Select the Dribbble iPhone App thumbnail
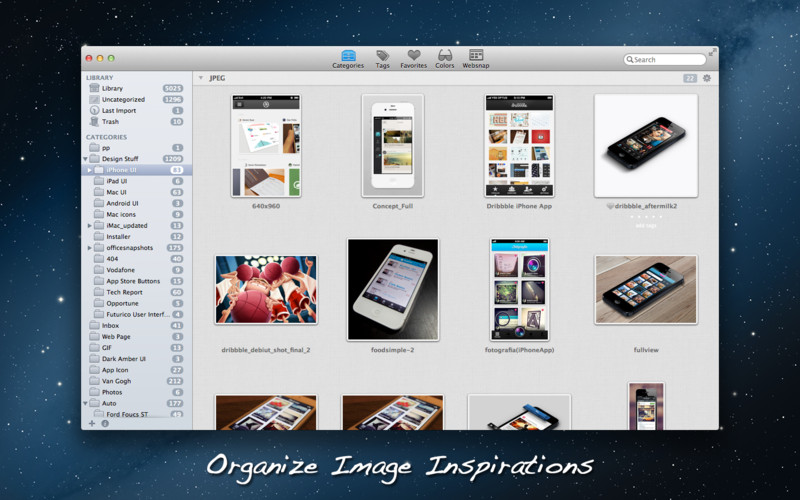Image resolution: width=800 pixels, height=500 pixels. 519,146
